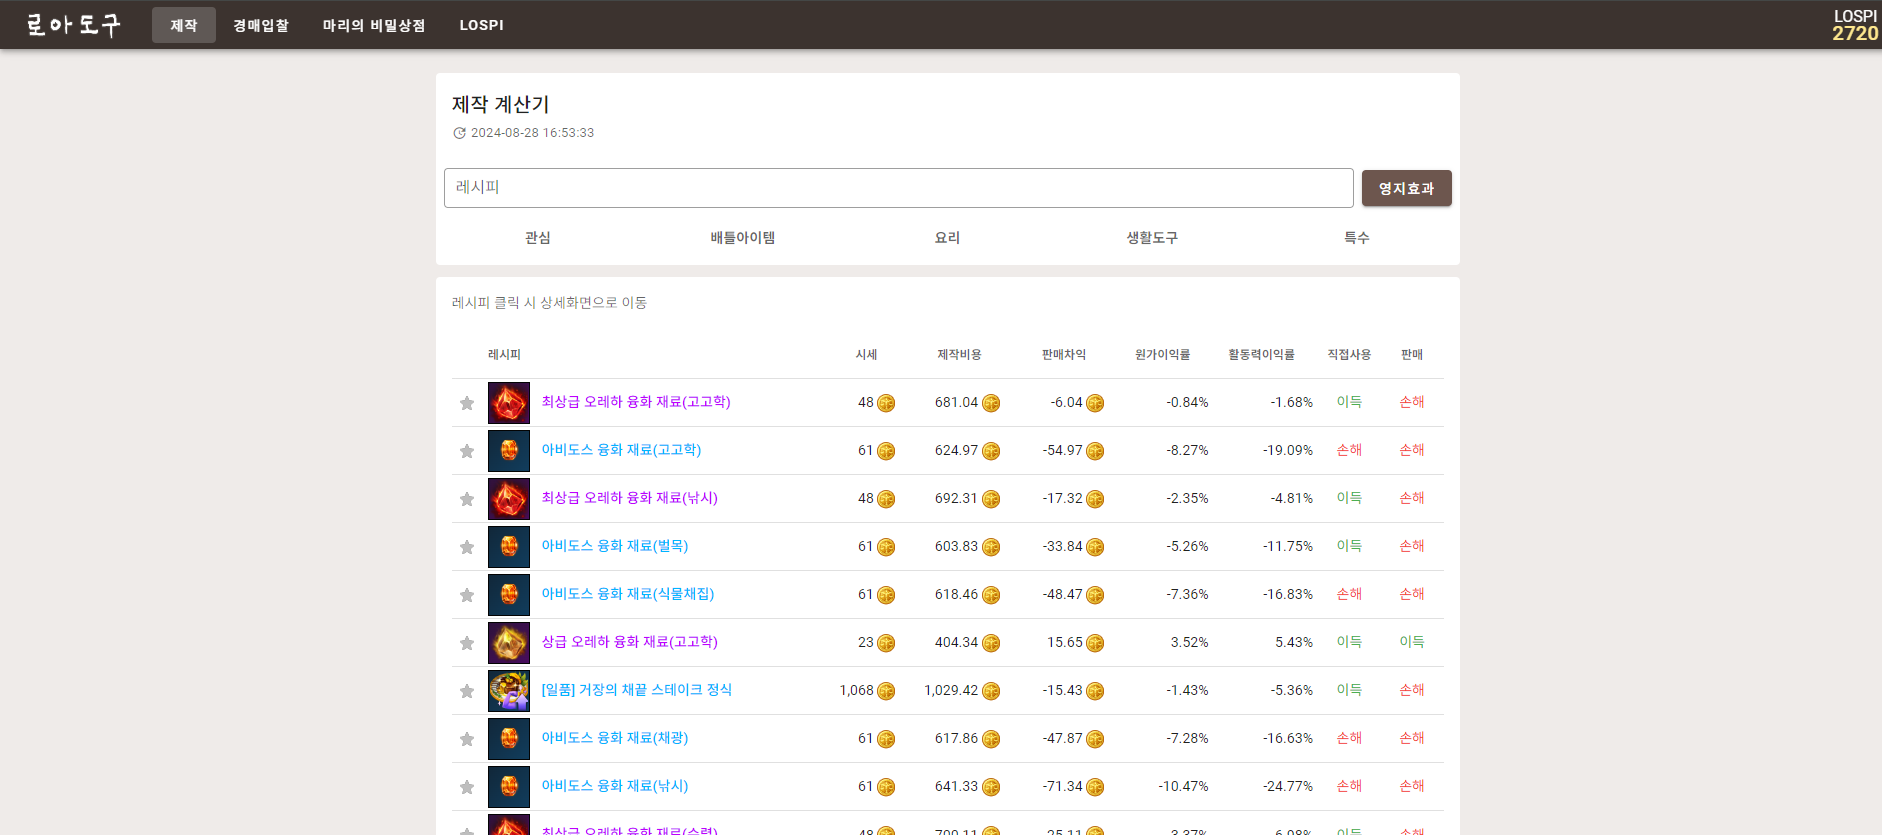
Task: Click the 3.52% cost profit value
Action: point(1190,642)
